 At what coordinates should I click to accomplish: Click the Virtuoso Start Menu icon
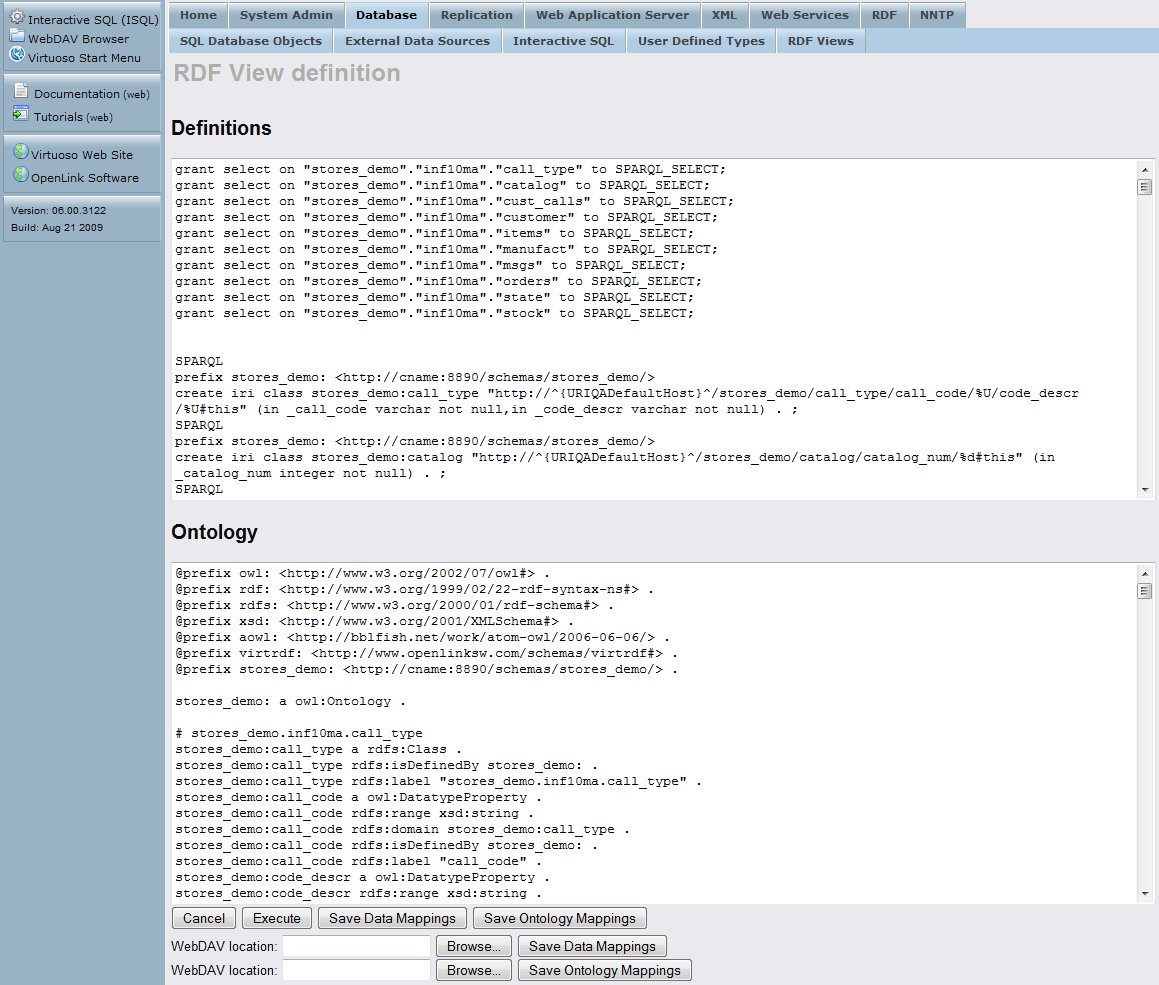coord(17,55)
